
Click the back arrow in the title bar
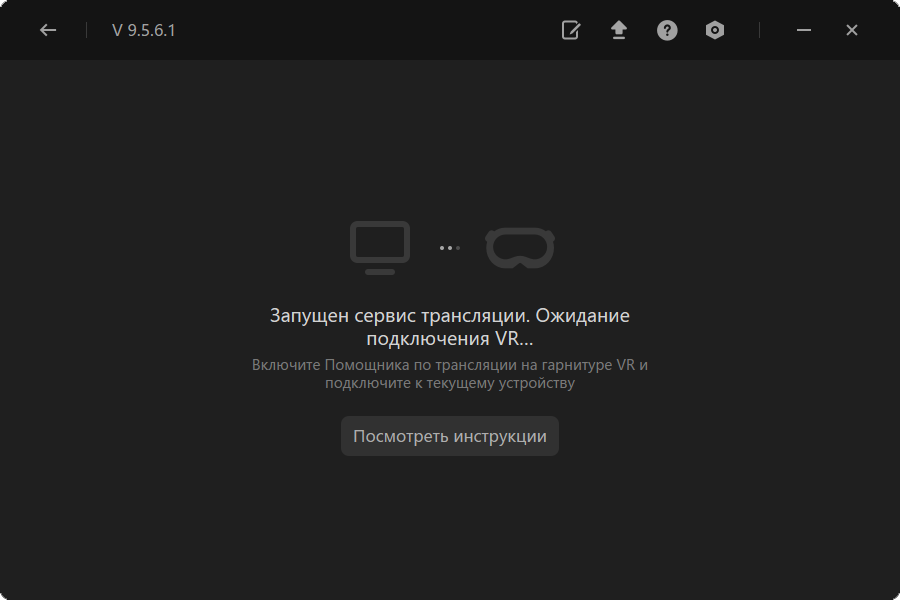(x=48, y=30)
